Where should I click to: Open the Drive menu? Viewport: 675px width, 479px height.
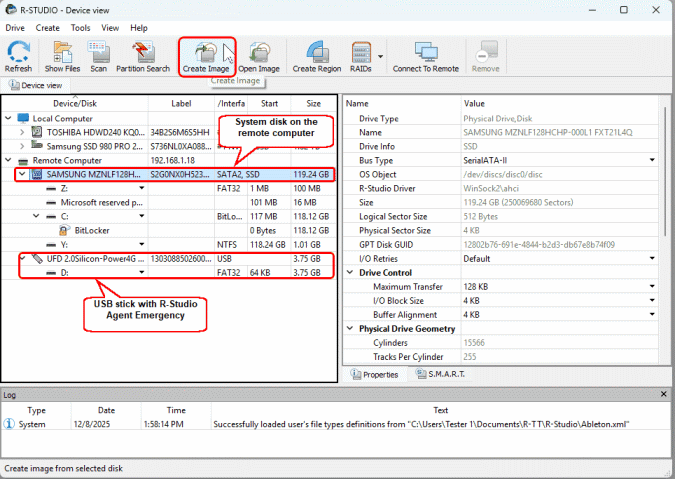click(x=15, y=28)
